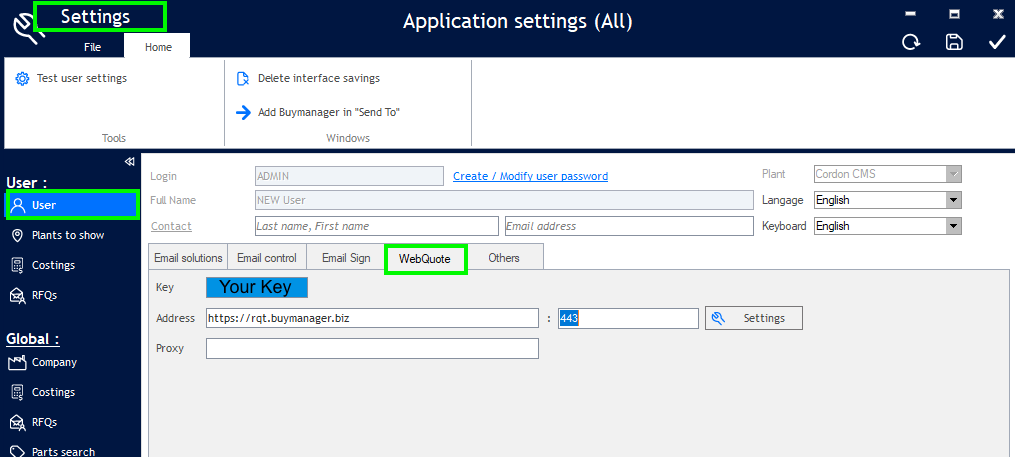The image size is (1015, 457).
Task: Switch to the Others tab
Action: [x=504, y=258]
